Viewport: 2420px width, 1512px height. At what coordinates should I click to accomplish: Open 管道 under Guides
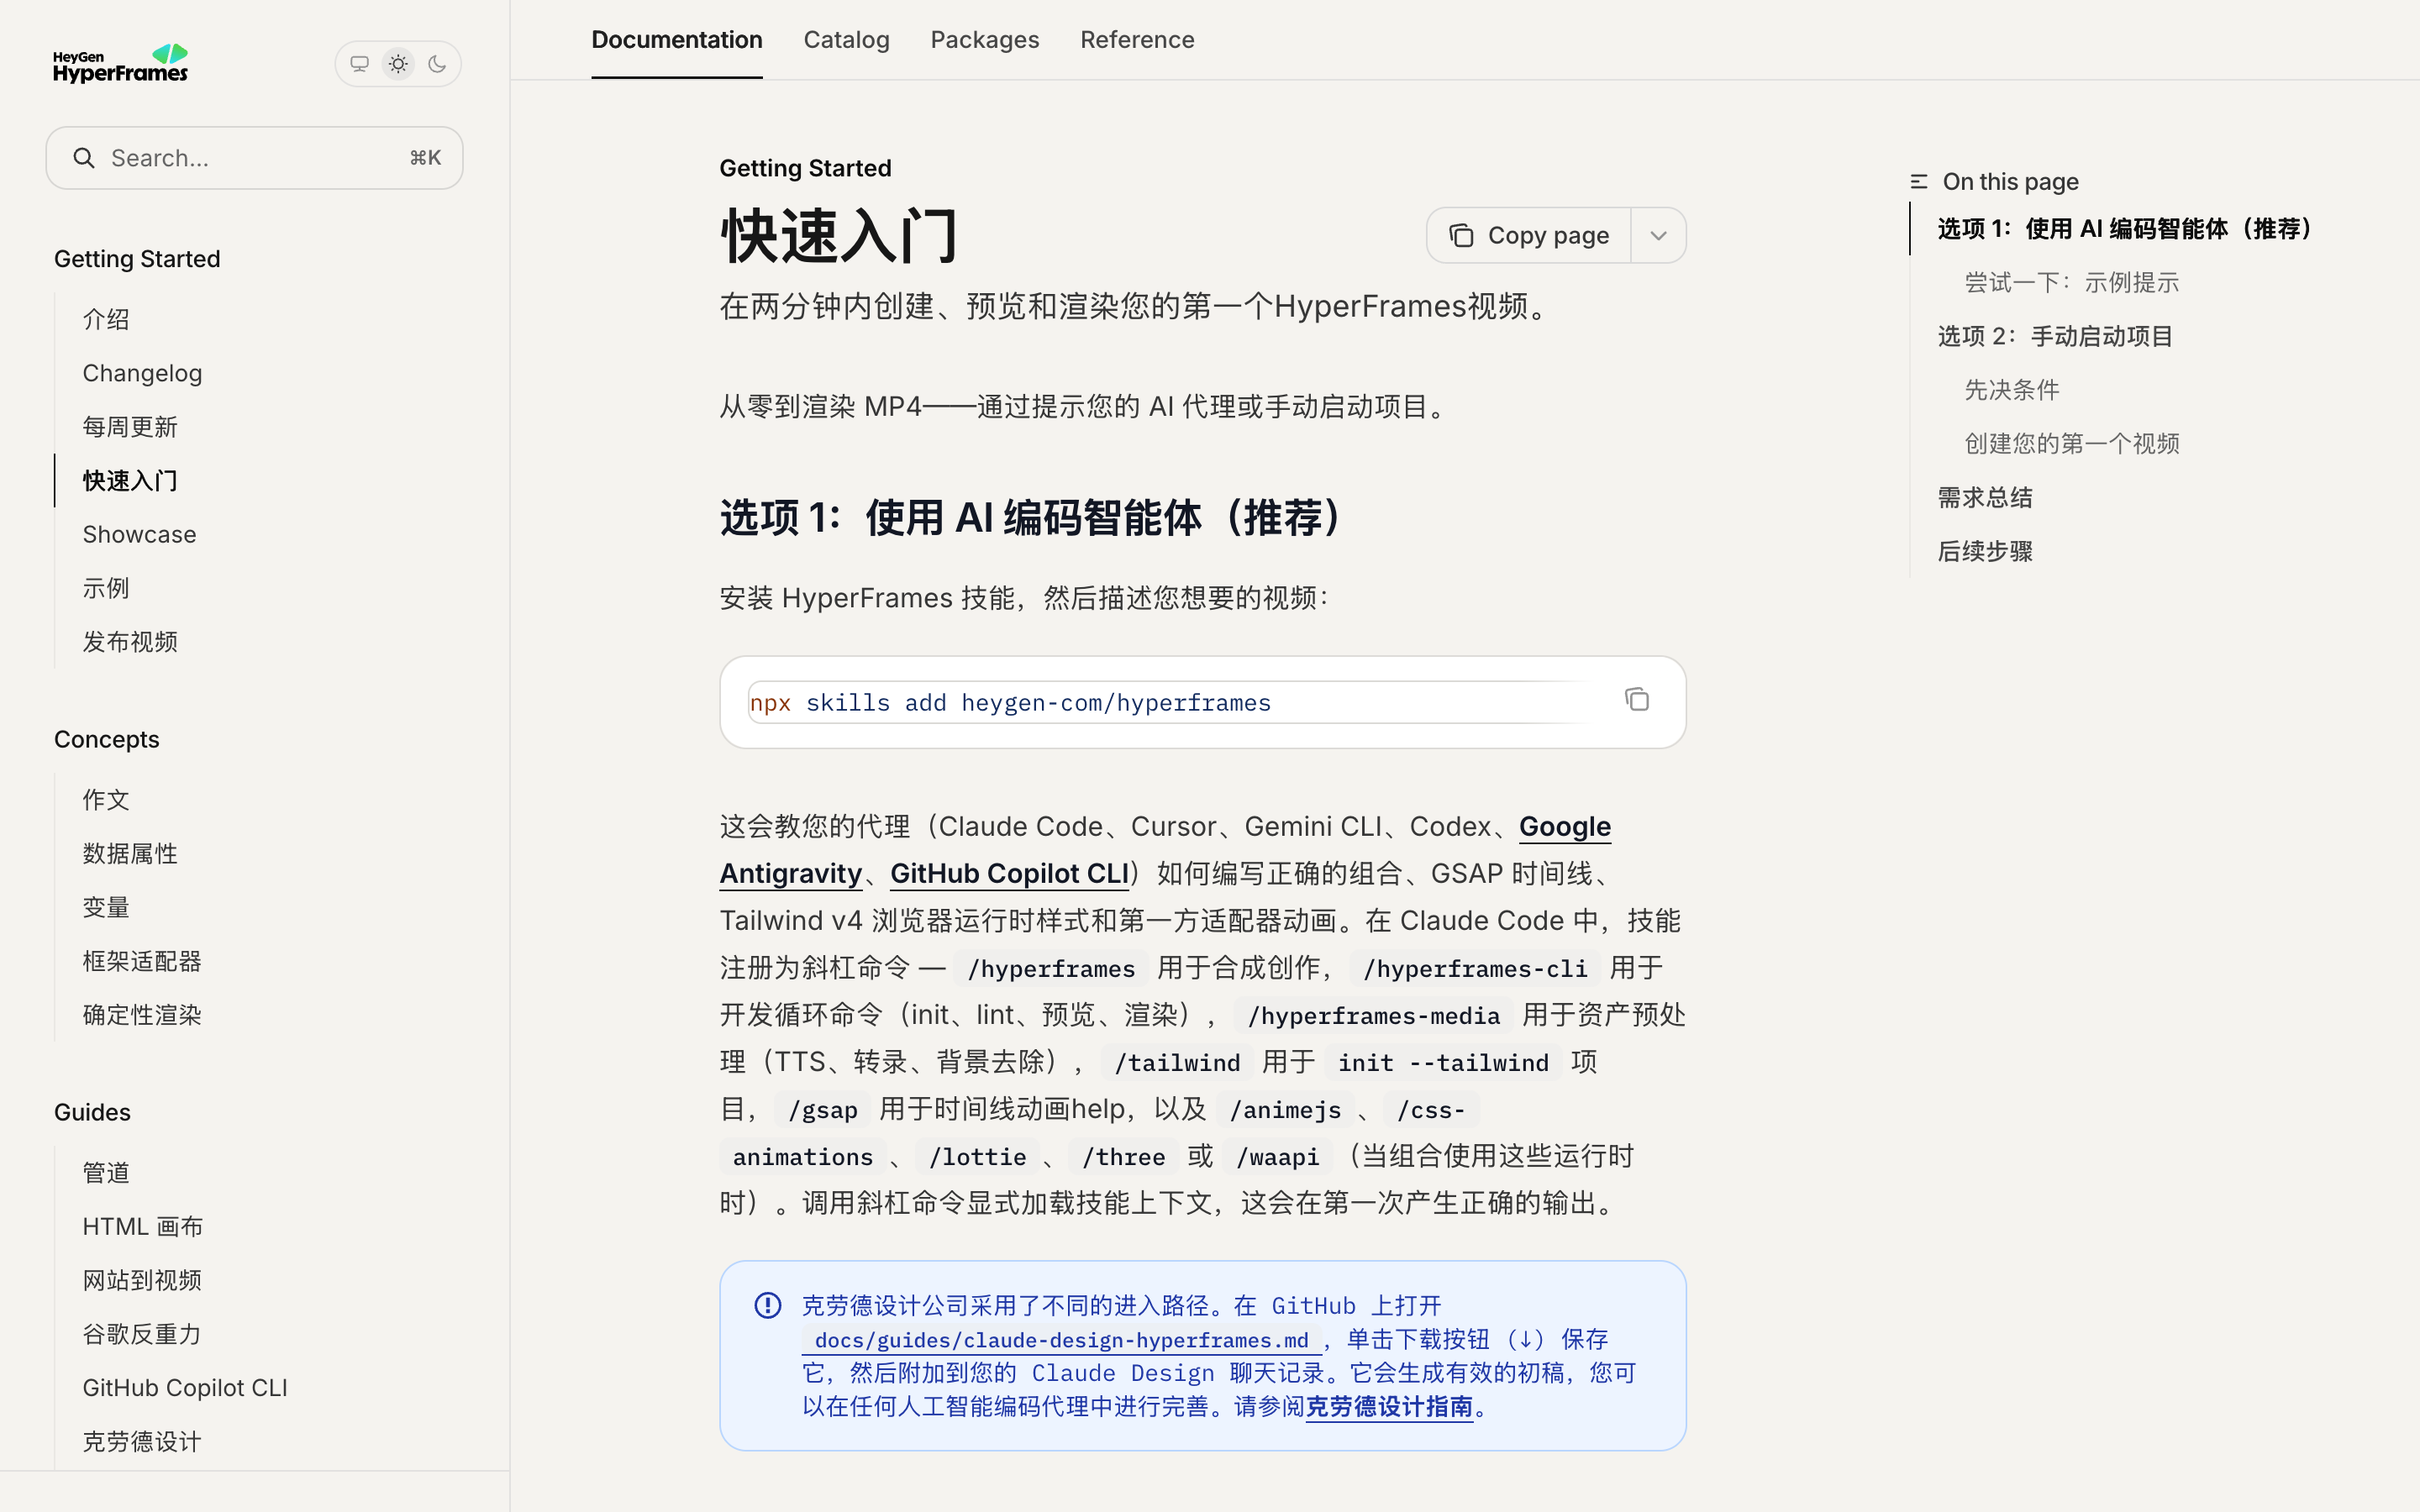(106, 1173)
